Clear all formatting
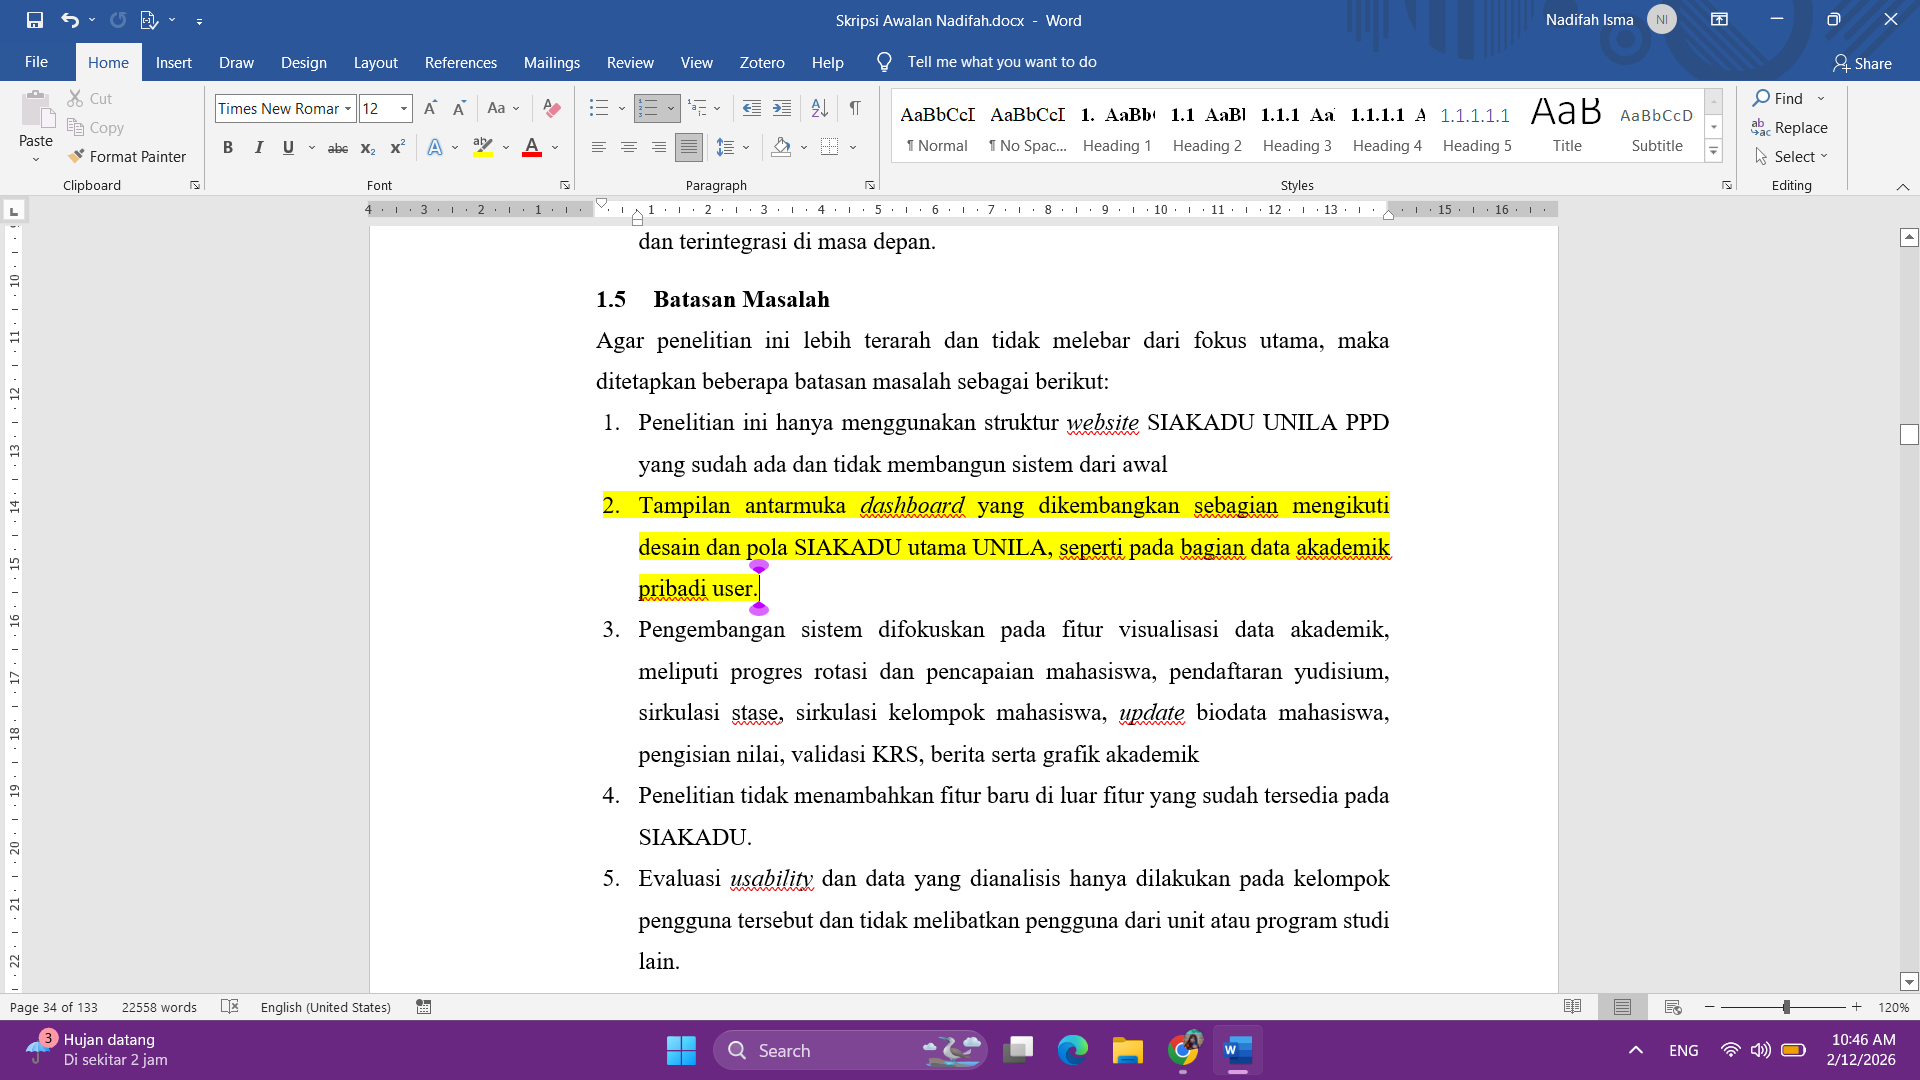The height and width of the screenshot is (1080, 1920). [551, 108]
